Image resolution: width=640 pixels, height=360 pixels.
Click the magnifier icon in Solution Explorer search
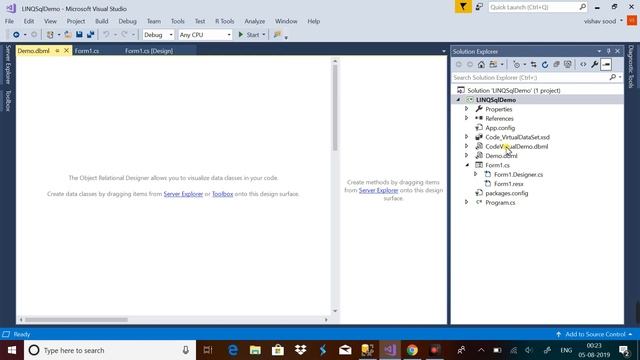coord(612,77)
